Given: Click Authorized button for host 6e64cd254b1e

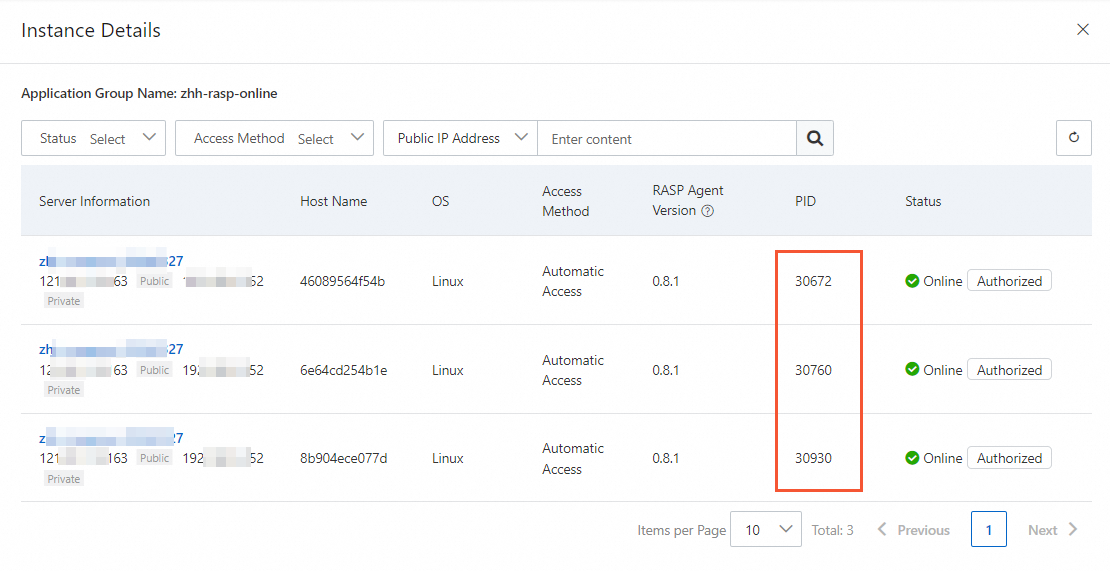Looking at the screenshot, I should point(1009,370).
